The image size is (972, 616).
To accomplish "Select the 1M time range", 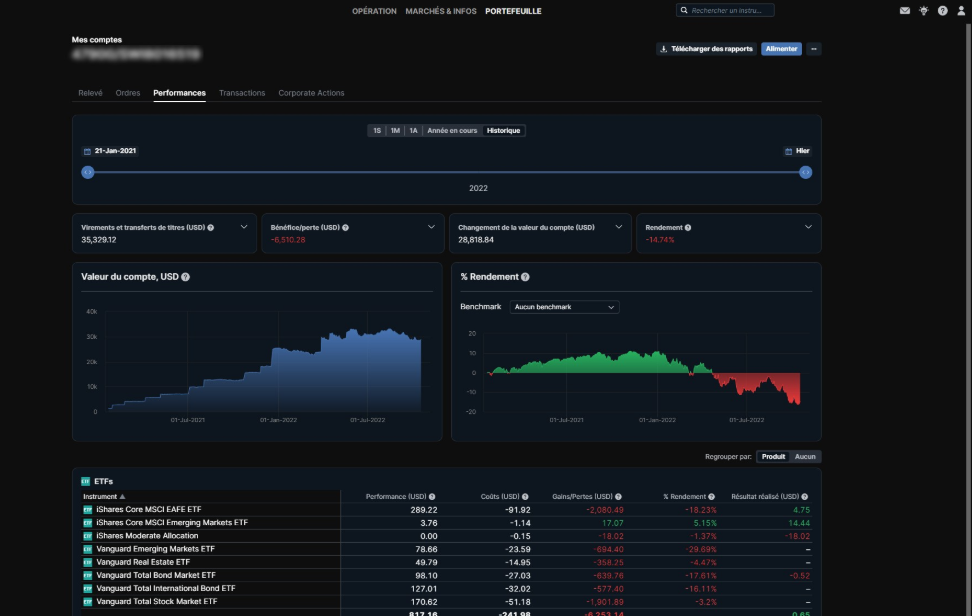I will pyautogui.click(x=395, y=131).
